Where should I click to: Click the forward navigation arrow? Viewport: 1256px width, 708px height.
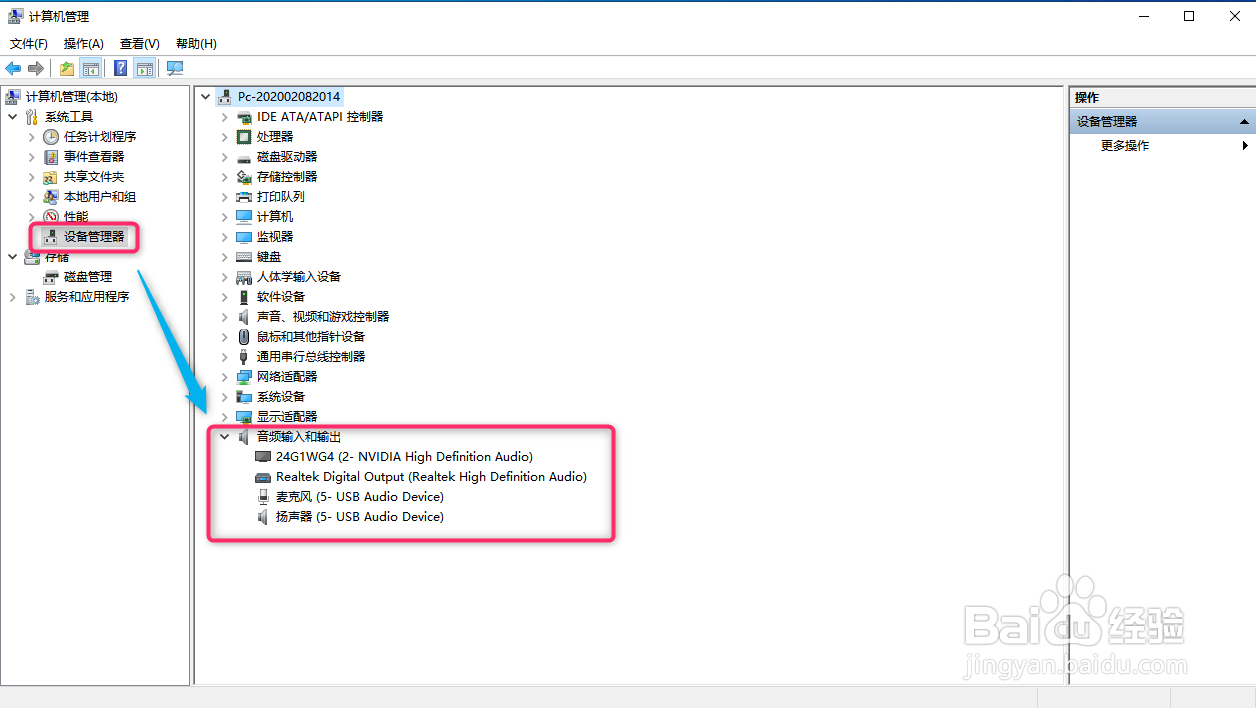pyautogui.click(x=35, y=67)
